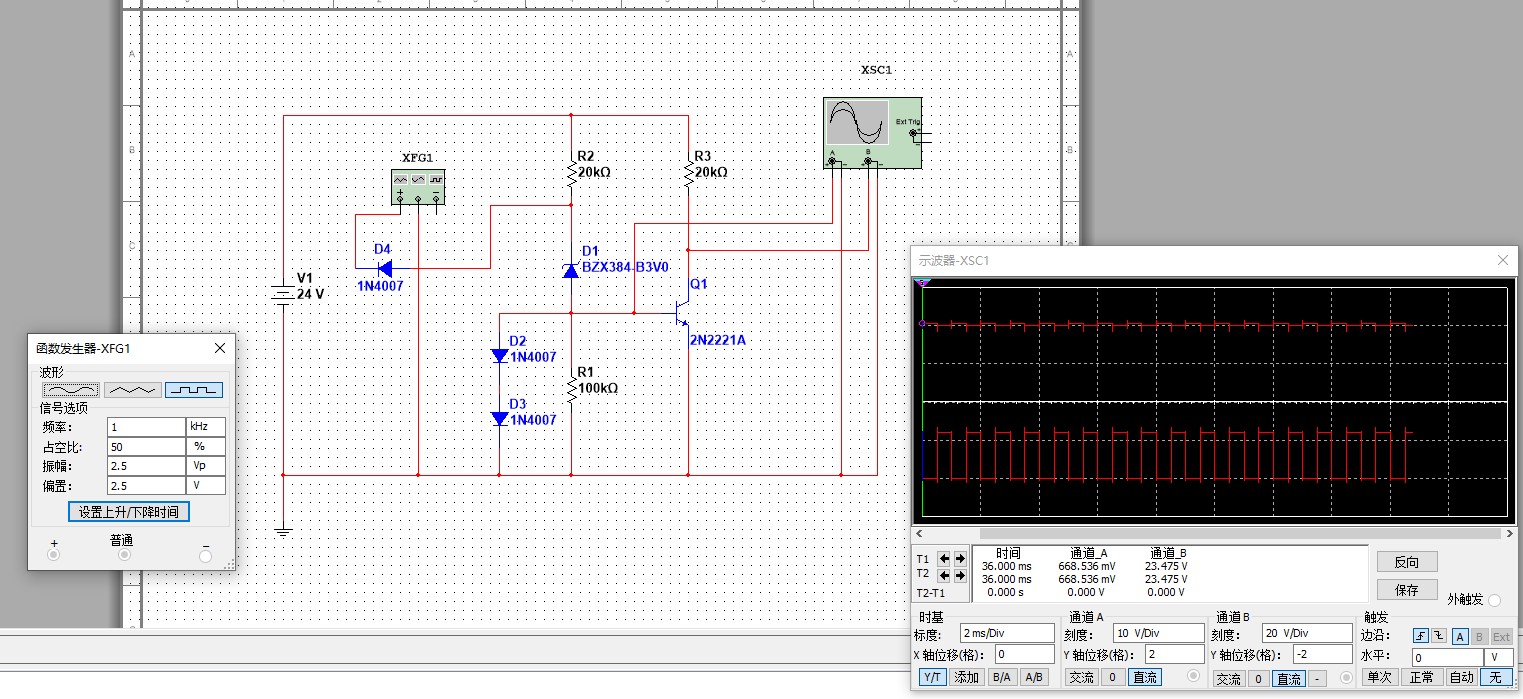Select resistor R3 symbol

coord(689,174)
